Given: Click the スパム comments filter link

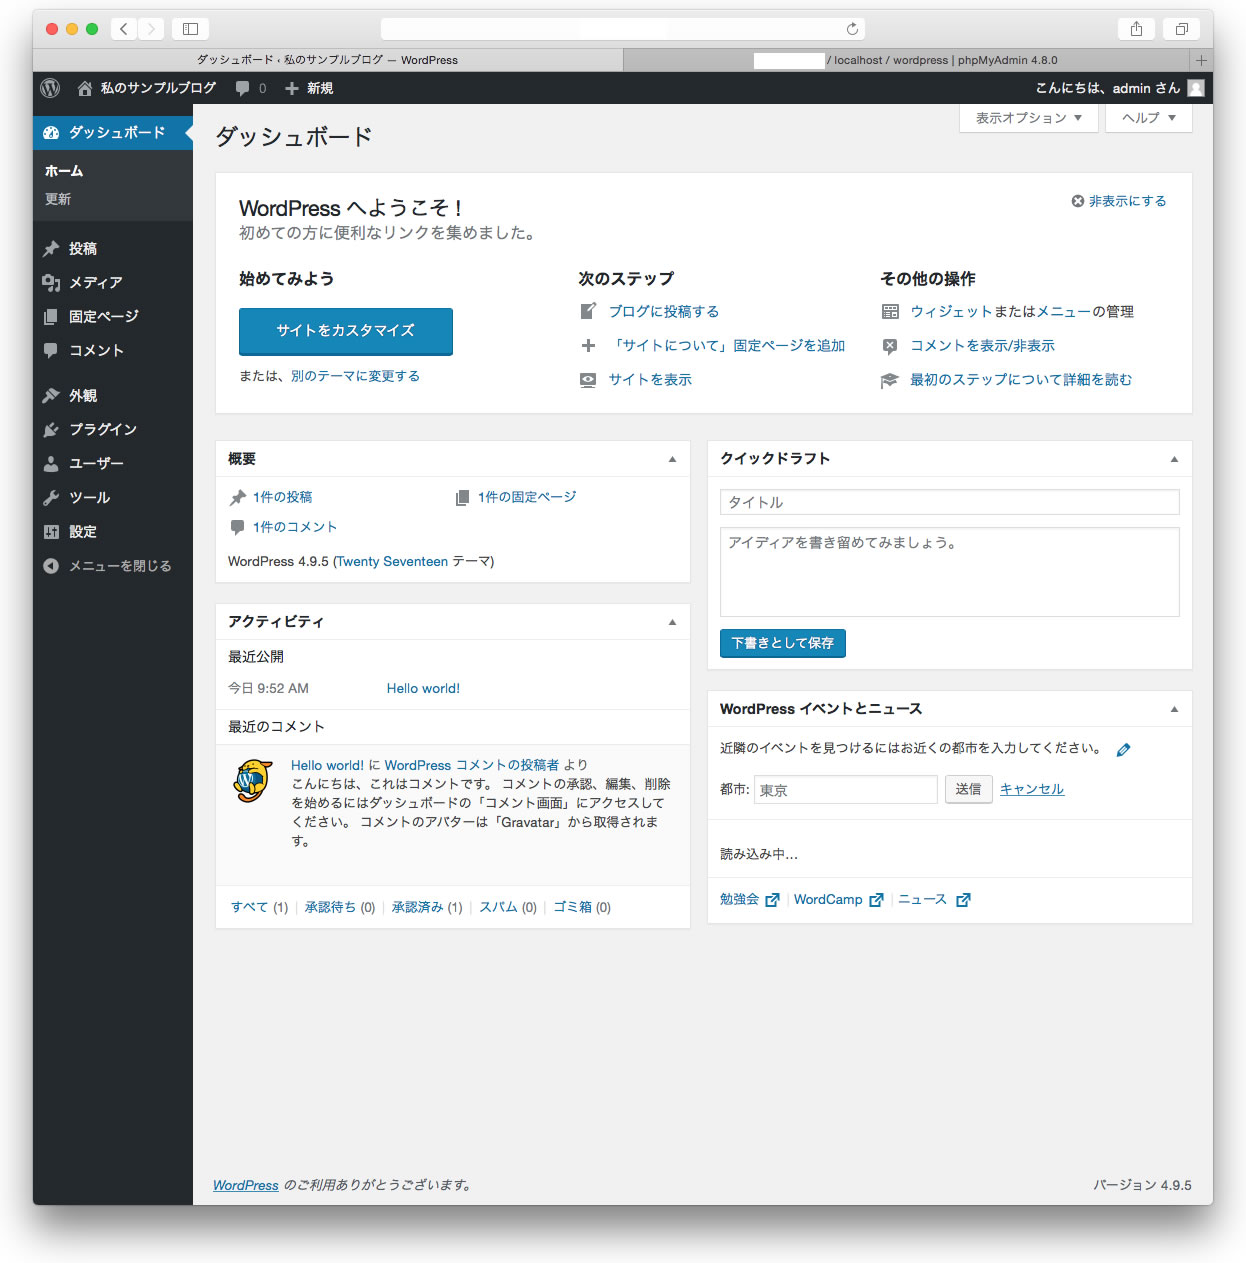Looking at the screenshot, I should click(498, 907).
